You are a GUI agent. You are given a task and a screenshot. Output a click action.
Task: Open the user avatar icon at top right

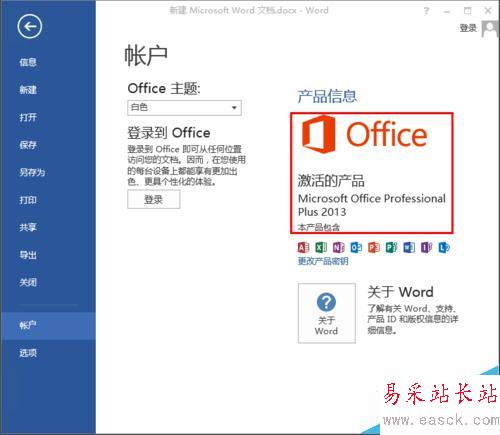click(x=490, y=29)
